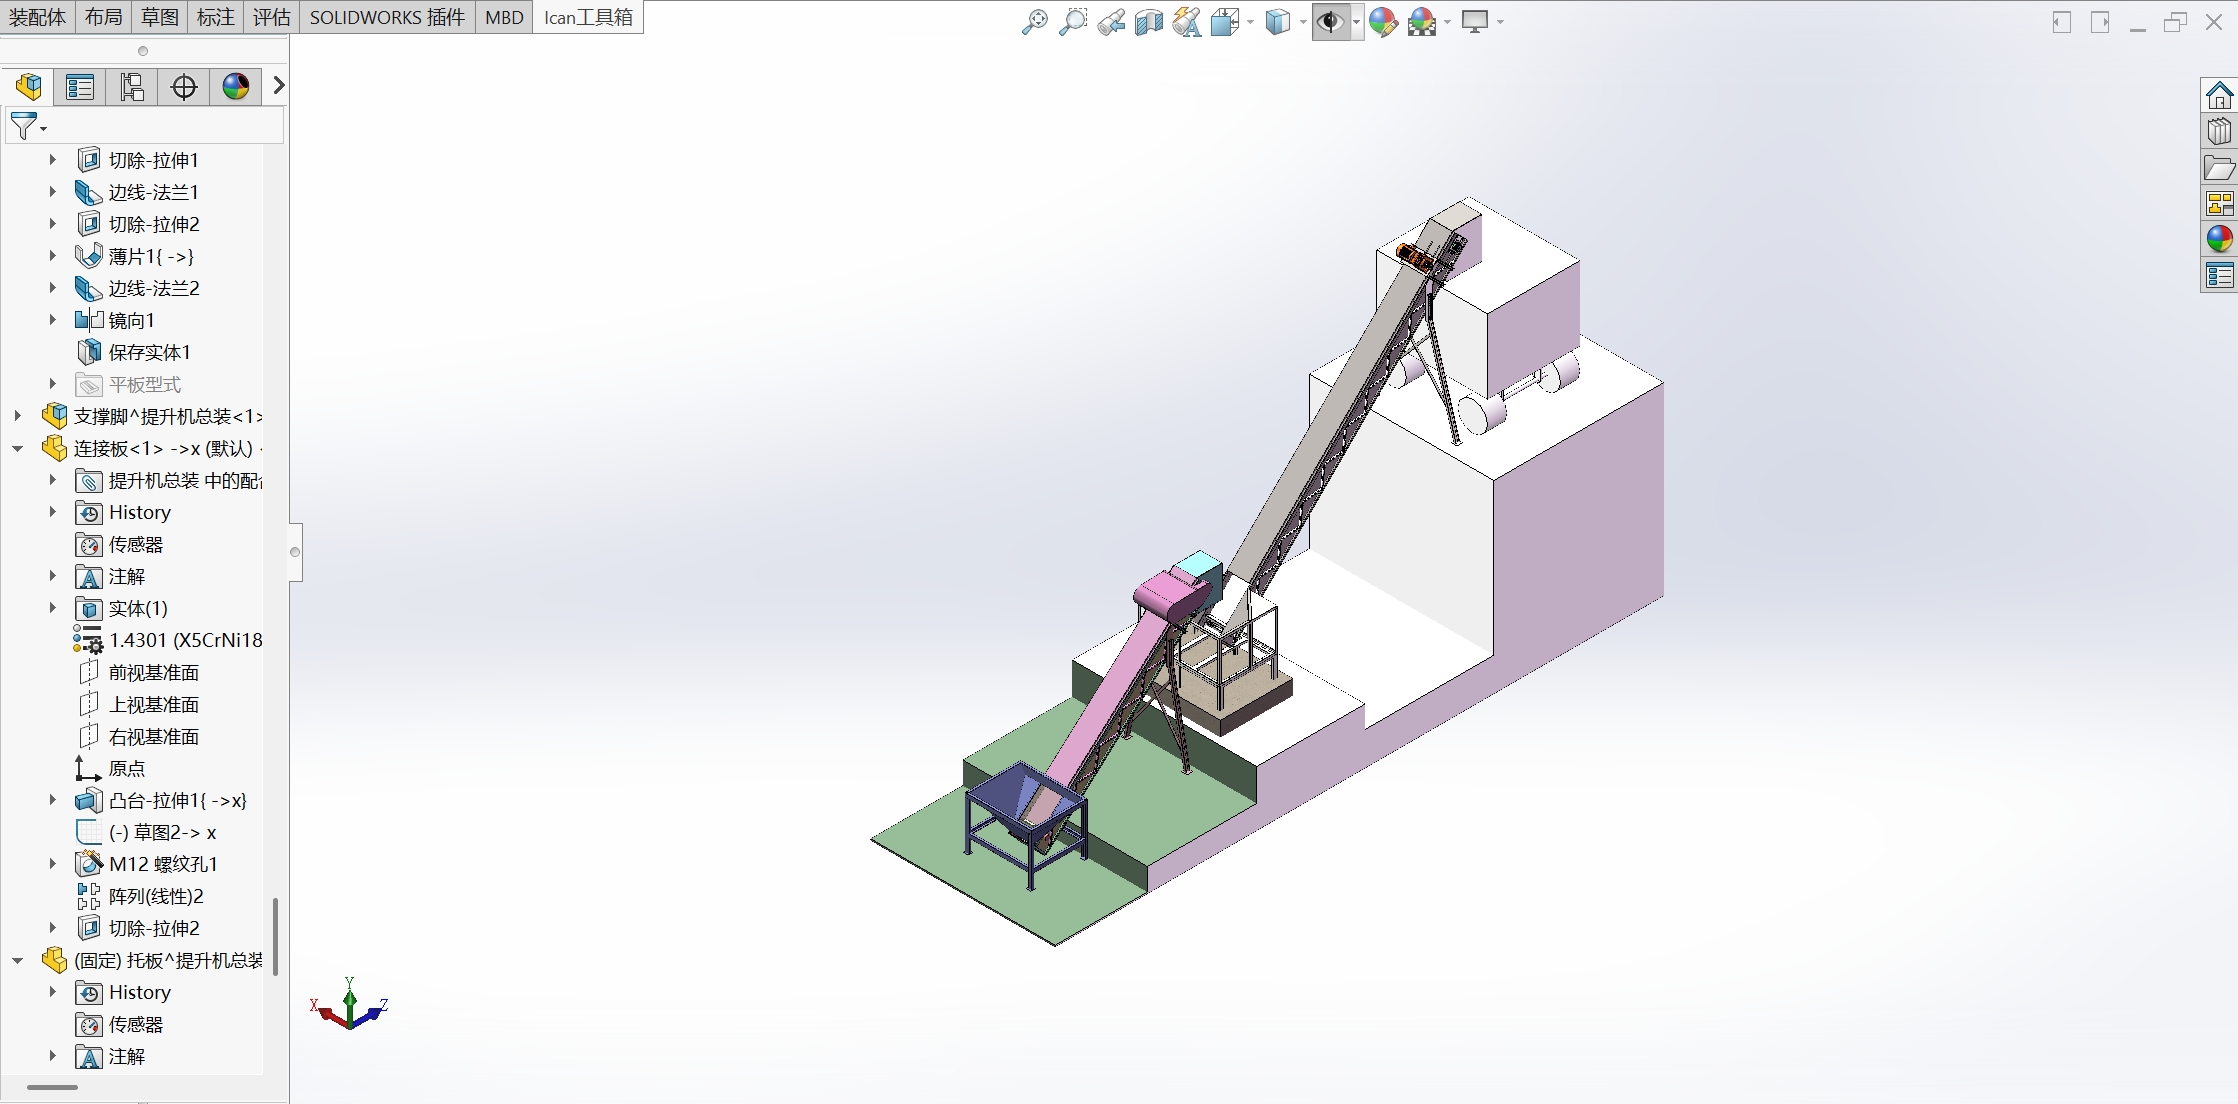Switch to Ican工具箱 tab
The height and width of the screenshot is (1104, 2238).
(x=588, y=17)
